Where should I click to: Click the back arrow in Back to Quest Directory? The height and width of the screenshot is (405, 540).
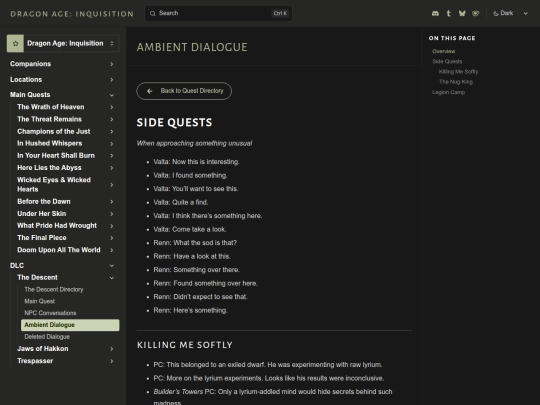149,91
